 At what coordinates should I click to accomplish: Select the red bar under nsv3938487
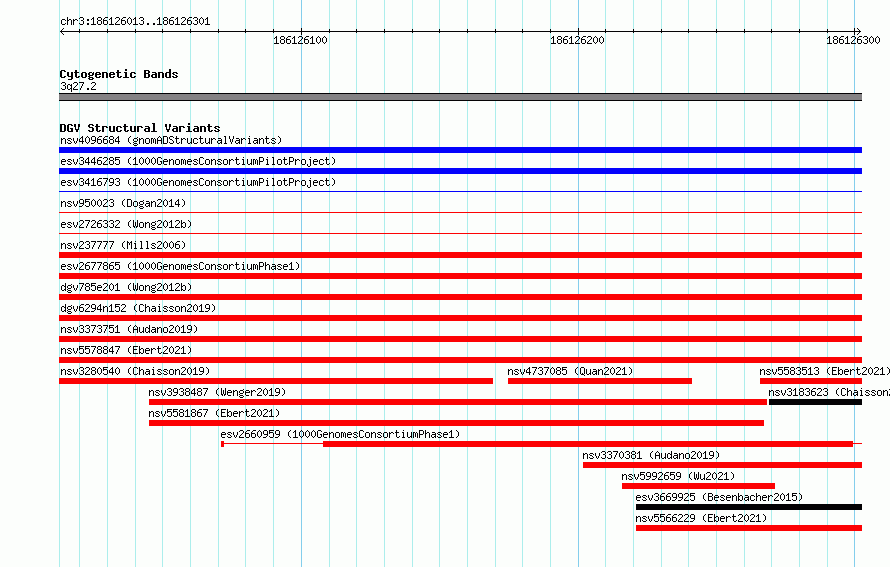[458, 402]
